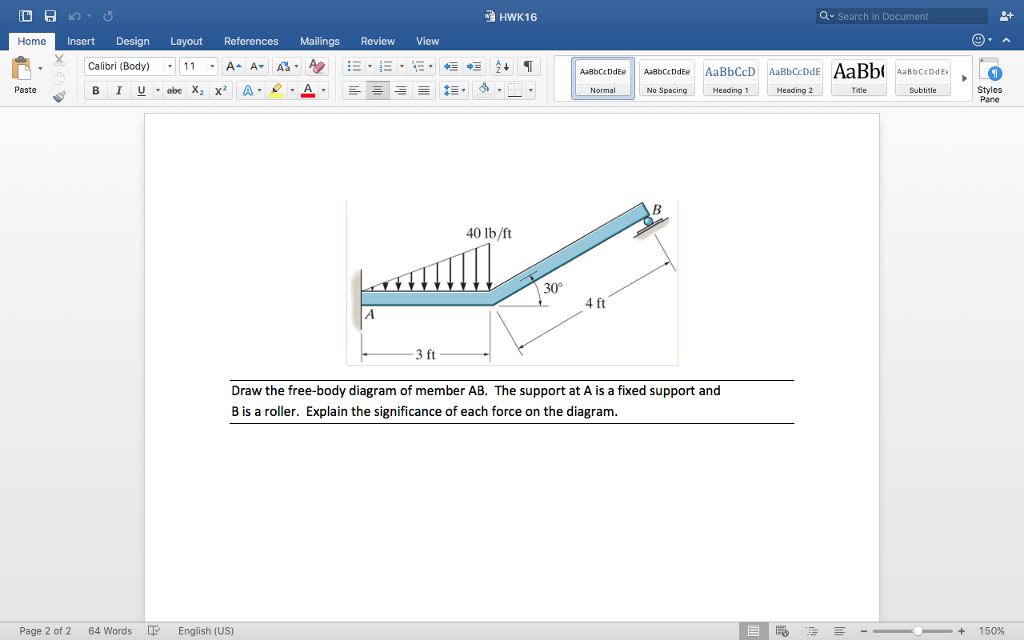Open the Styles Pane
1024x640 pixels.
989,80
